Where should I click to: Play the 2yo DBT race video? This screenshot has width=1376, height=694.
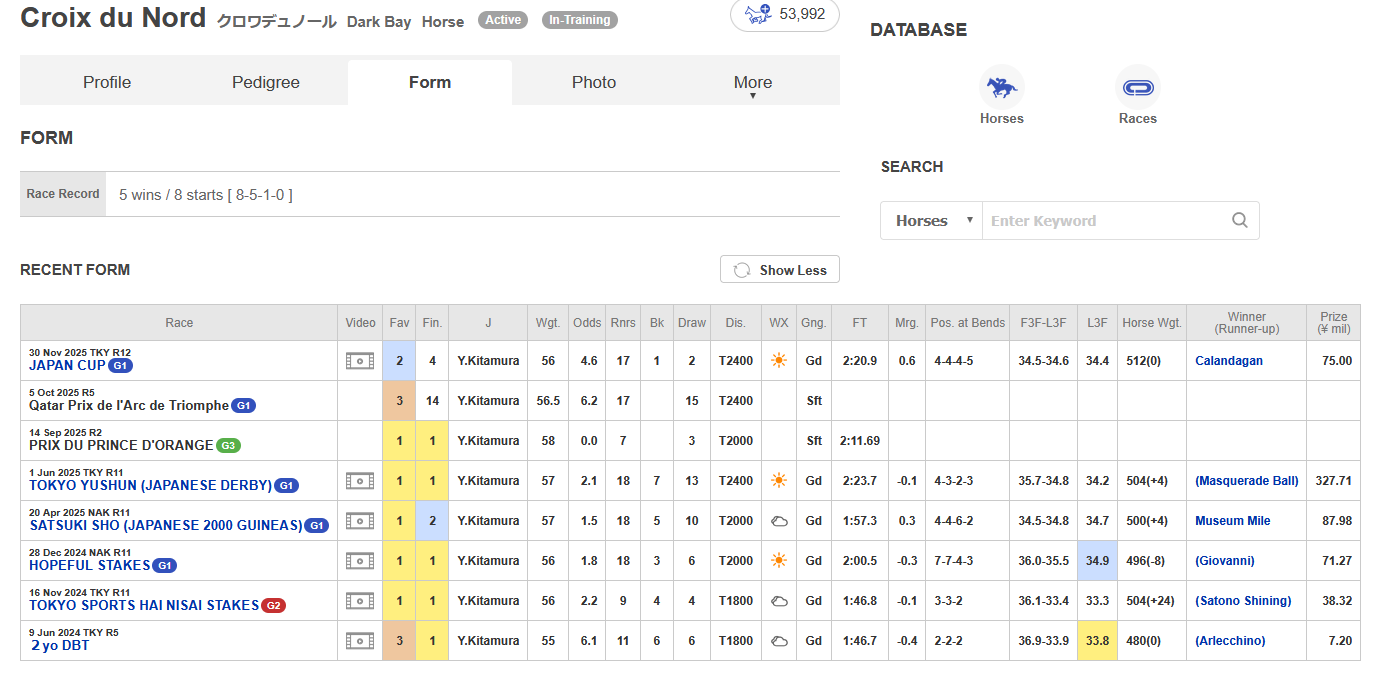click(x=360, y=641)
